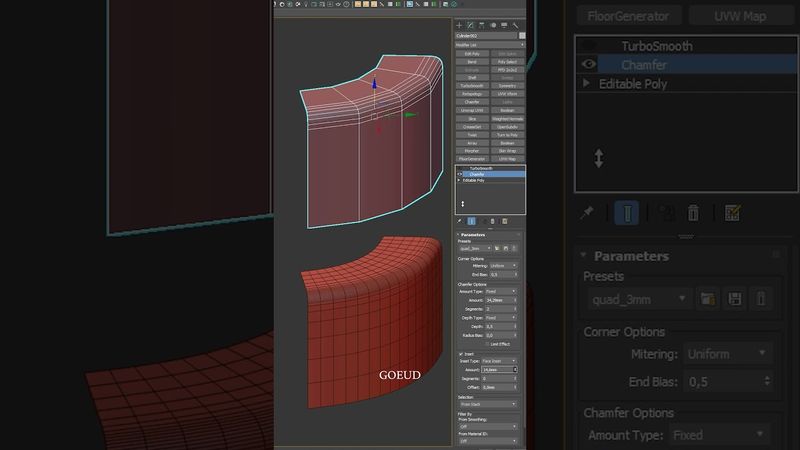
Task: Click the object color swatch beside Cylinder002
Action: click(x=521, y=36)
